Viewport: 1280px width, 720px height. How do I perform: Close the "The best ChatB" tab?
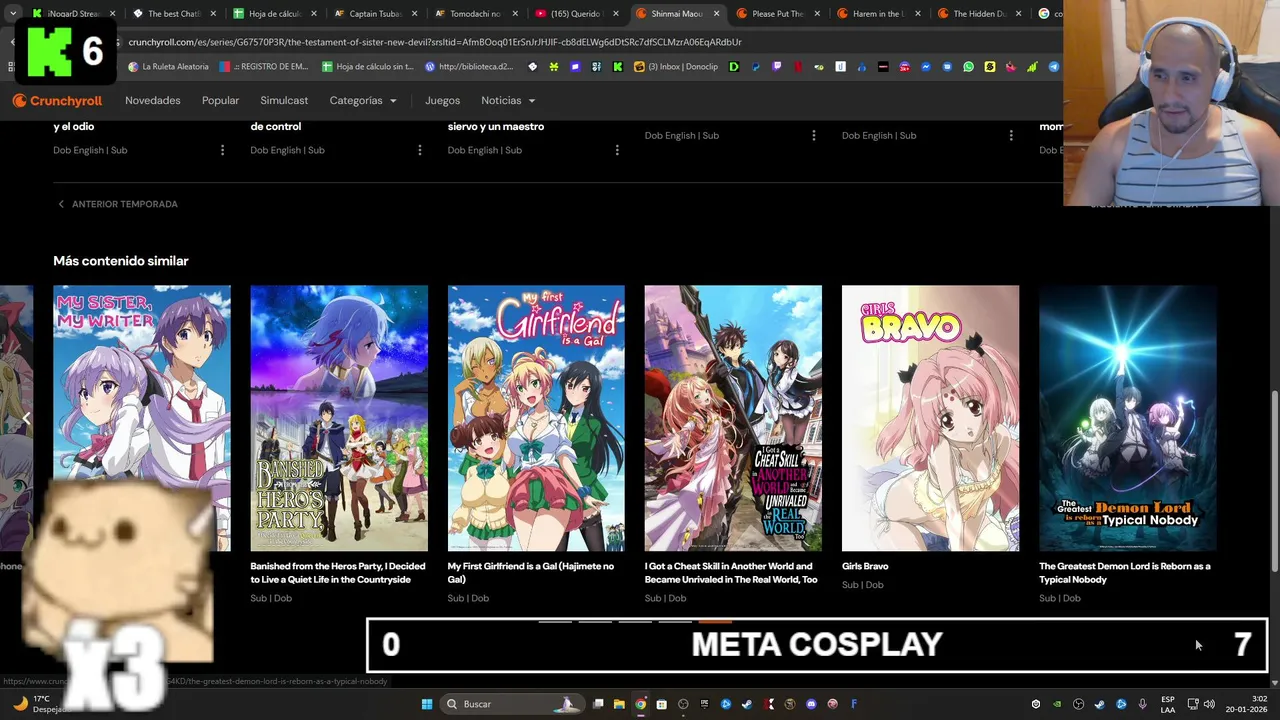coord(212,14)
